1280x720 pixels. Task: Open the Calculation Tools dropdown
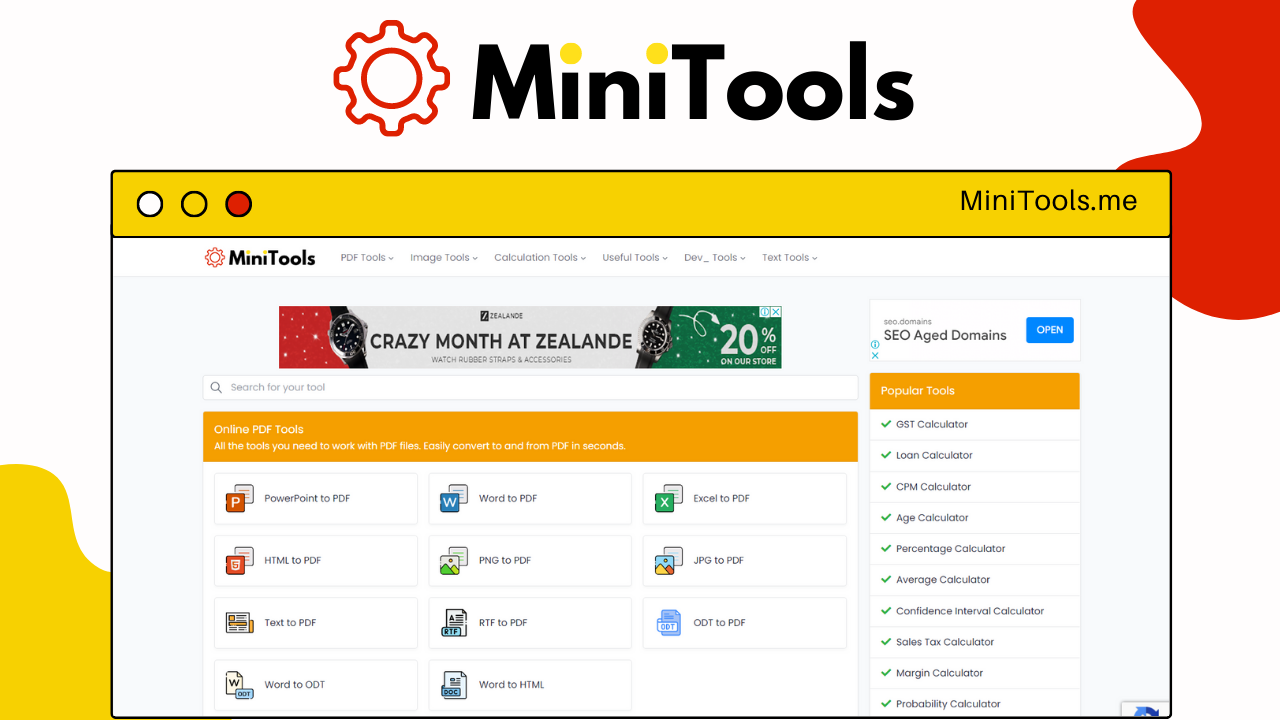[x=540, y=257]
